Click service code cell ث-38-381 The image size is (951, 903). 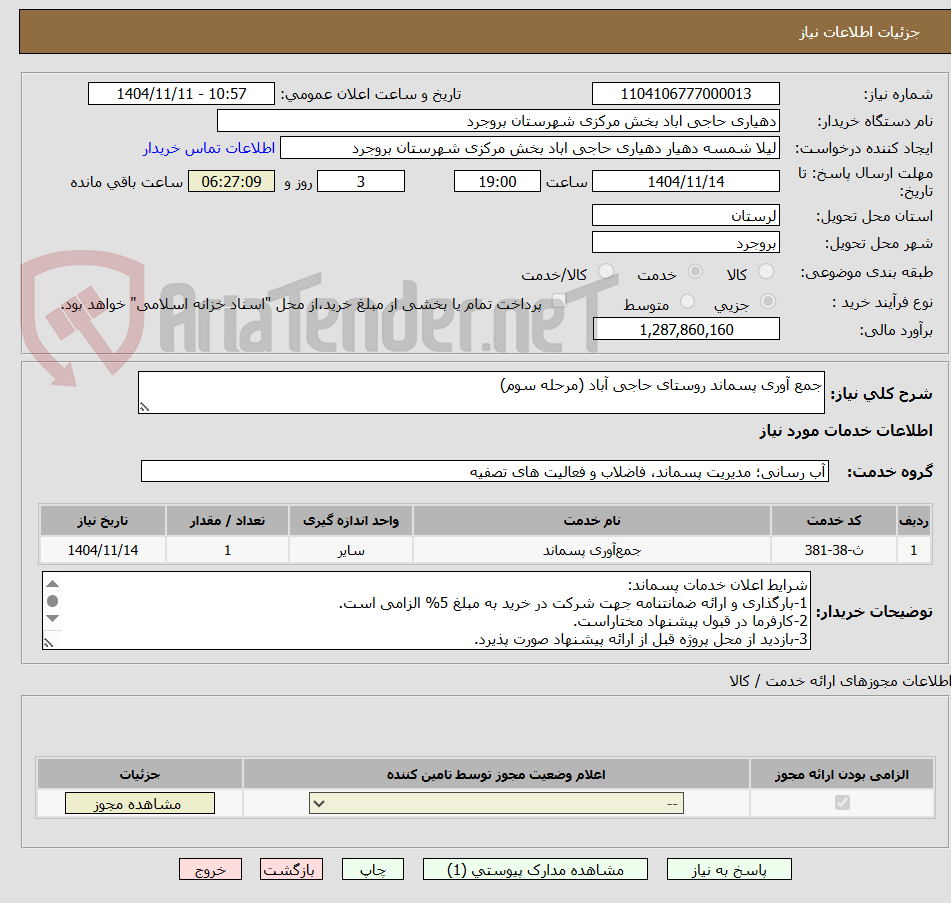coord(834,551)
